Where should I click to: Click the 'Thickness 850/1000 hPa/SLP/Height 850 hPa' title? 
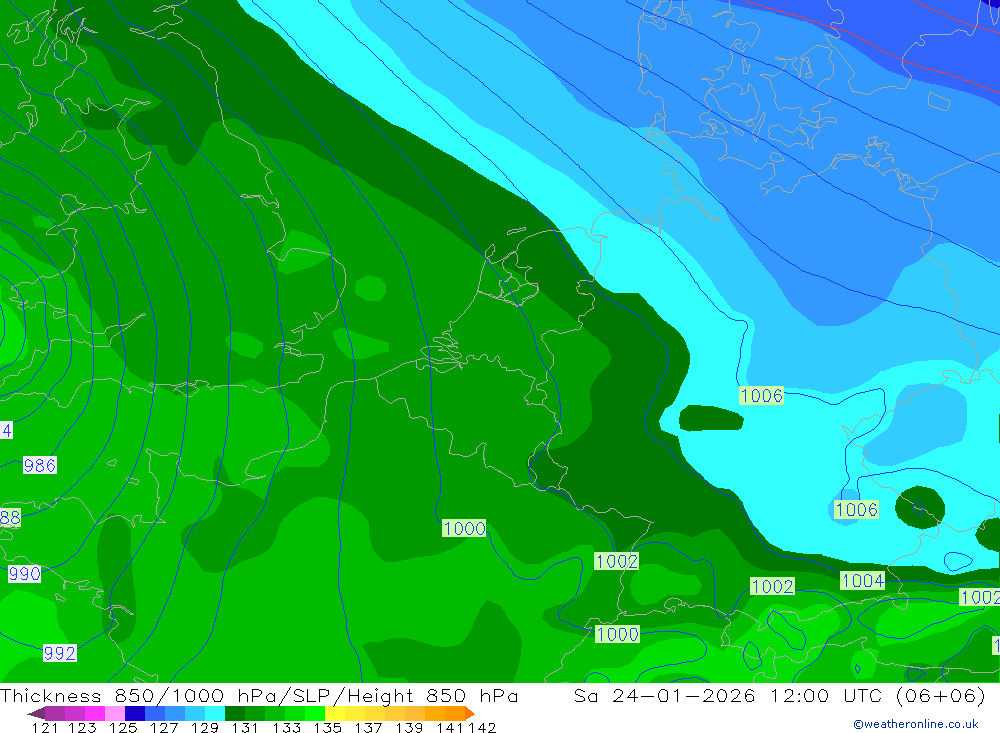259,695
